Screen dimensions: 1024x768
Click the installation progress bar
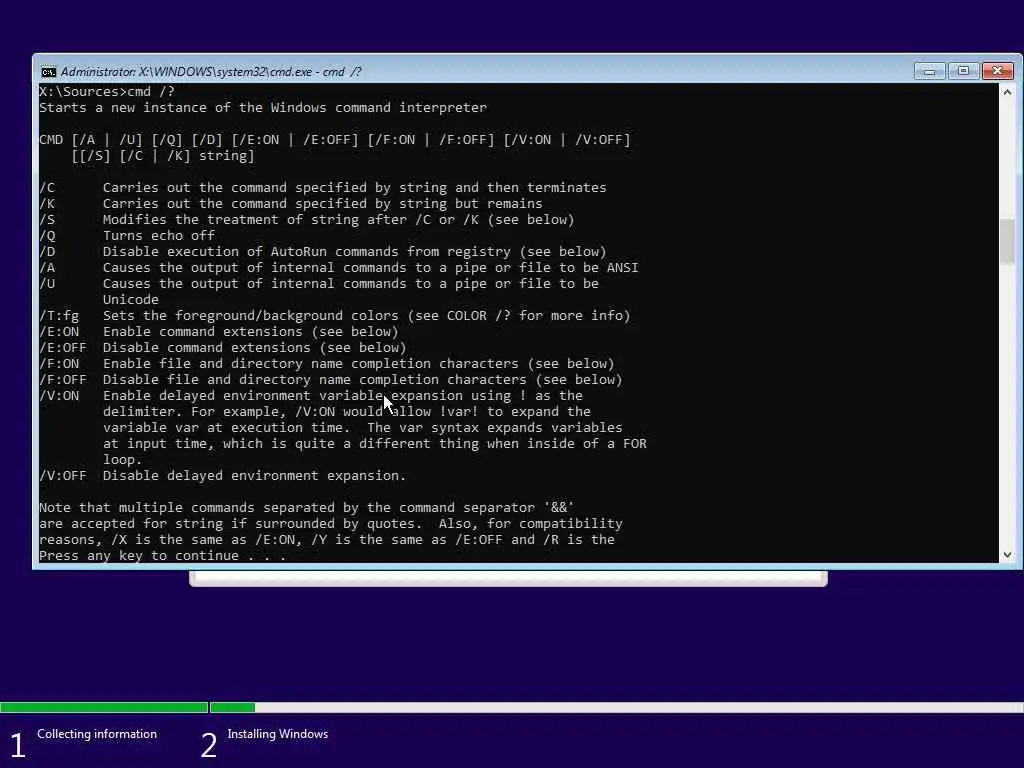pyautogui.click(x=512, y=707)
